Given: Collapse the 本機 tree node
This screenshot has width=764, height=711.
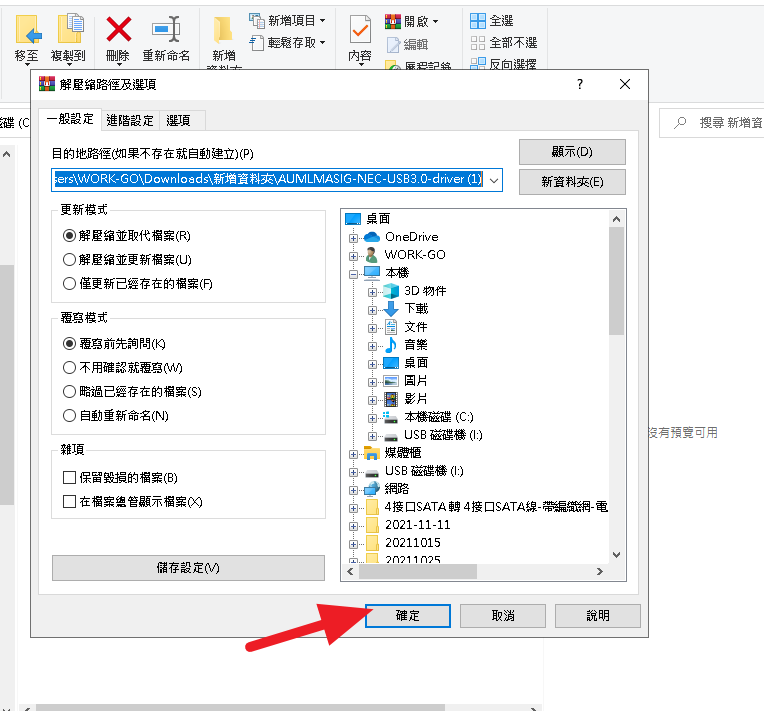Looking at the screenshot, I should click(x=353, y=274).
